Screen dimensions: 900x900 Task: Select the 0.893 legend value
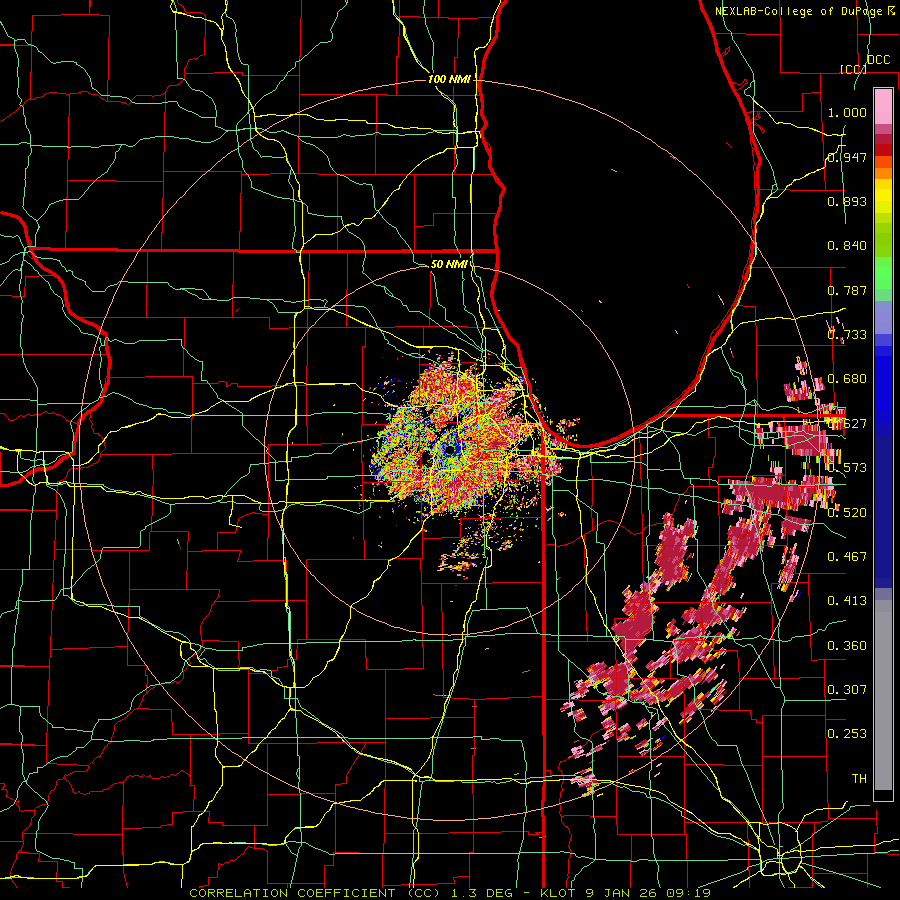847,201
